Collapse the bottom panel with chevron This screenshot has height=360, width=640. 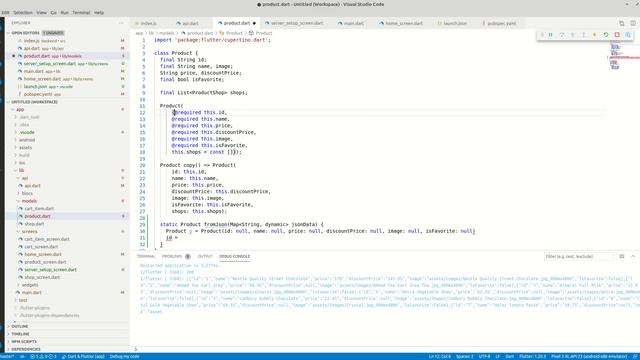tap(633, 256)
